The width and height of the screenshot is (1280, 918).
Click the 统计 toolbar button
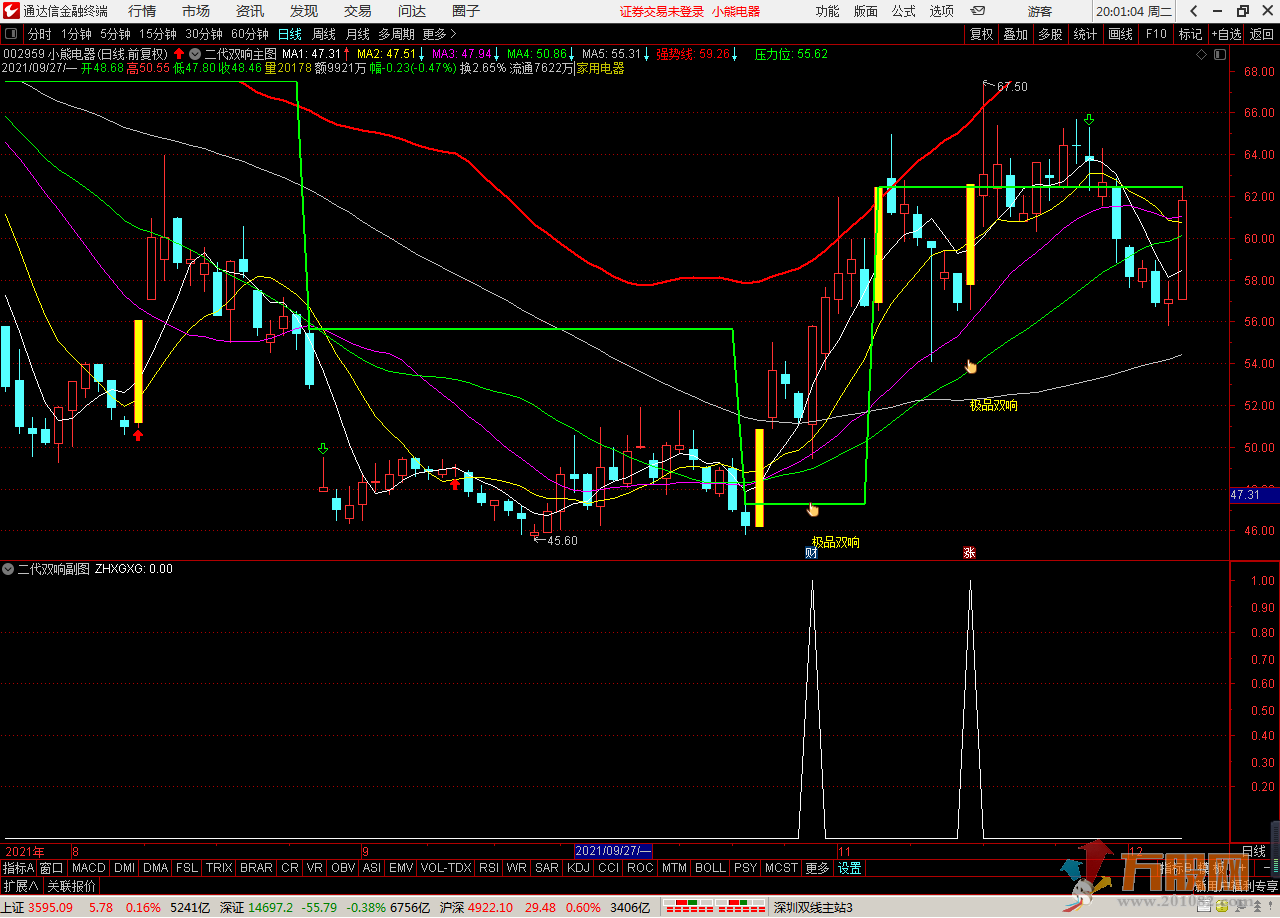pyautogui.click(x=1085, y=34)
